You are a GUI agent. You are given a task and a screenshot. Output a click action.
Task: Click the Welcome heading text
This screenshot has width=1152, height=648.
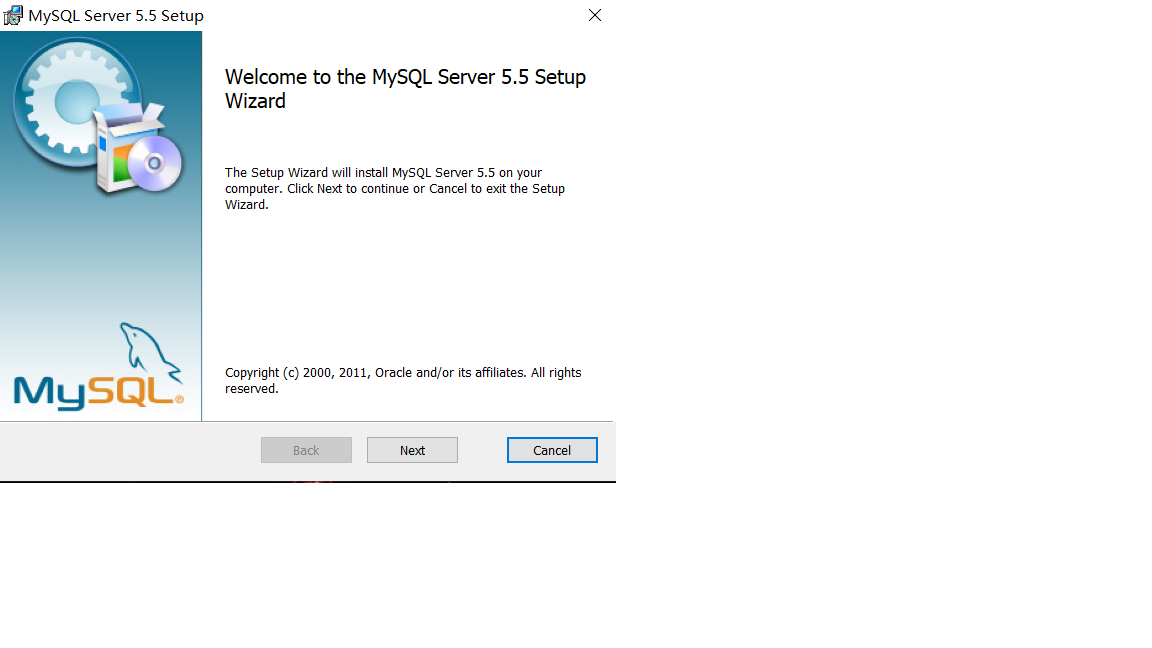click(x=405, y=88)
